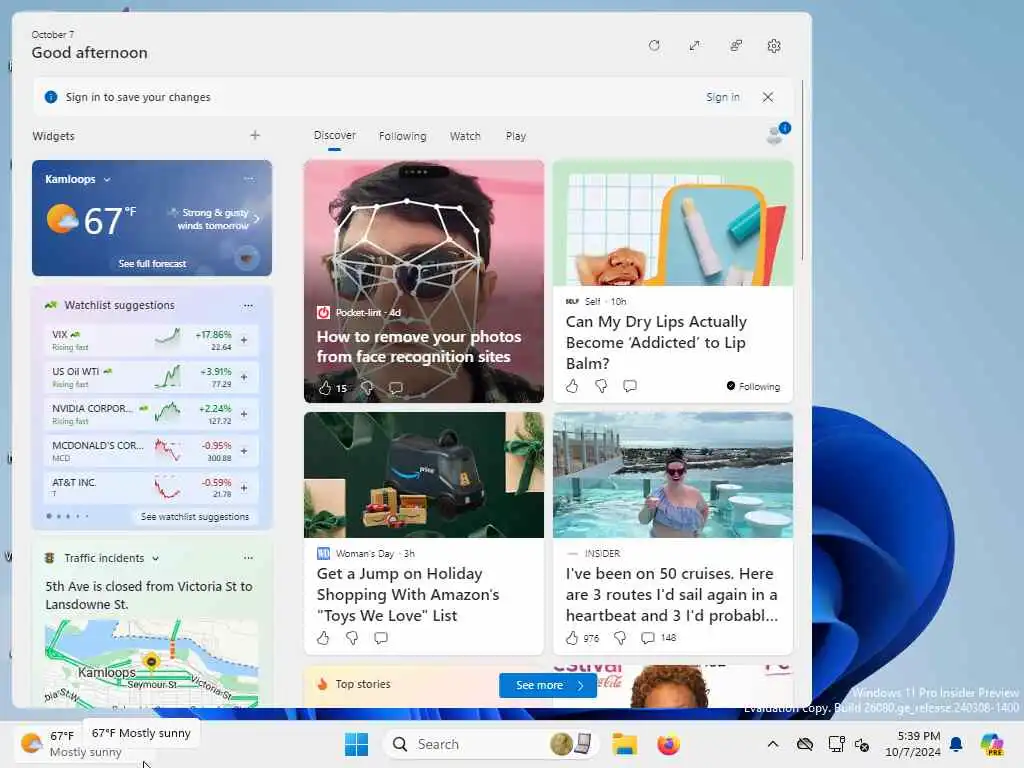Dislike the Amazon Holiday Shopping article
1024x768 pixels.
pyautogui.click(x=351, y=637)
